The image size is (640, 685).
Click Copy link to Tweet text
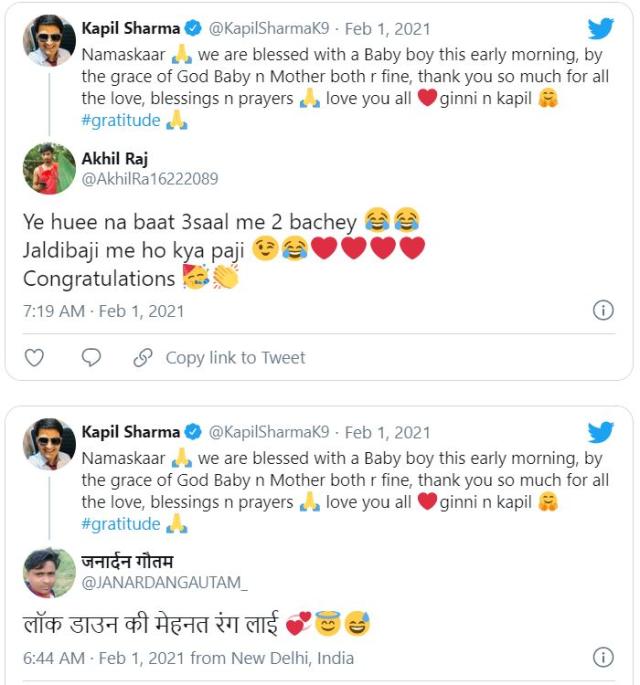coord(235,357)
